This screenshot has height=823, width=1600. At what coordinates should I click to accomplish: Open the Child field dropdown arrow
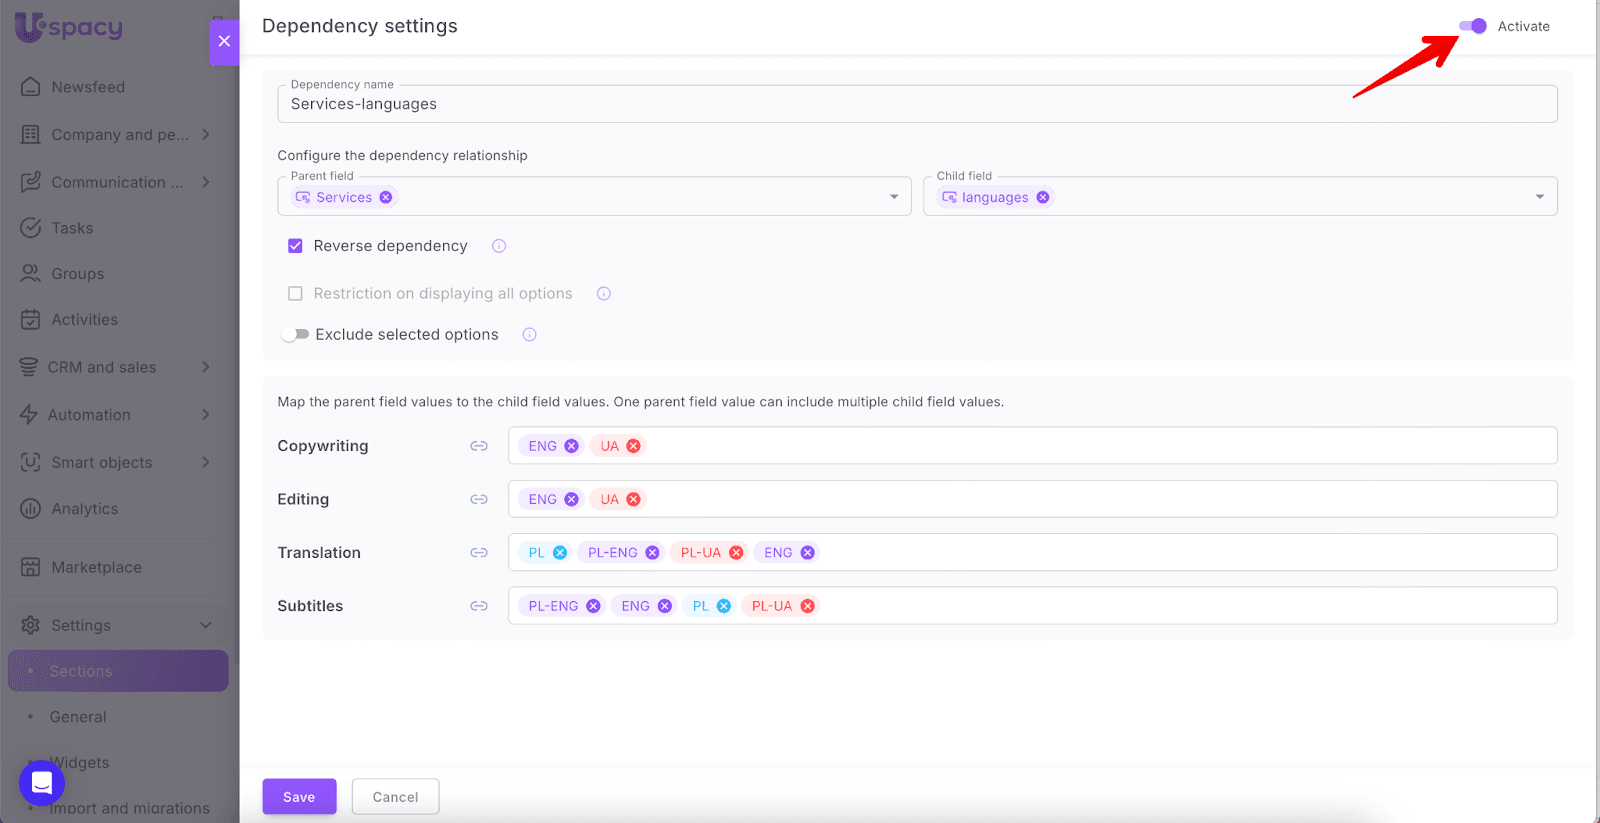click(x=1539, y=197)
